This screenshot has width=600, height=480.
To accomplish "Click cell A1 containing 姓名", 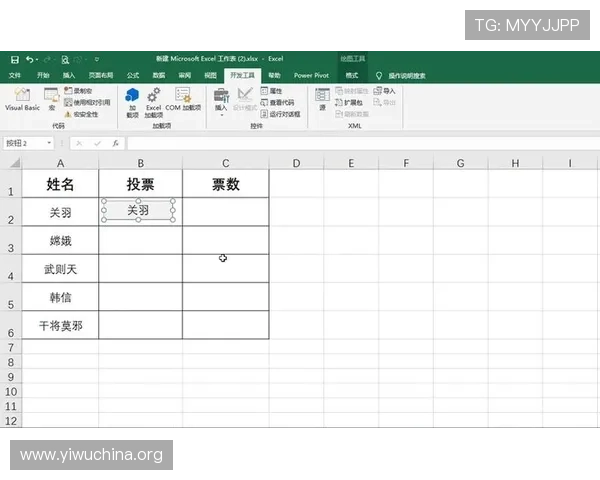I will tap(60, 184).
